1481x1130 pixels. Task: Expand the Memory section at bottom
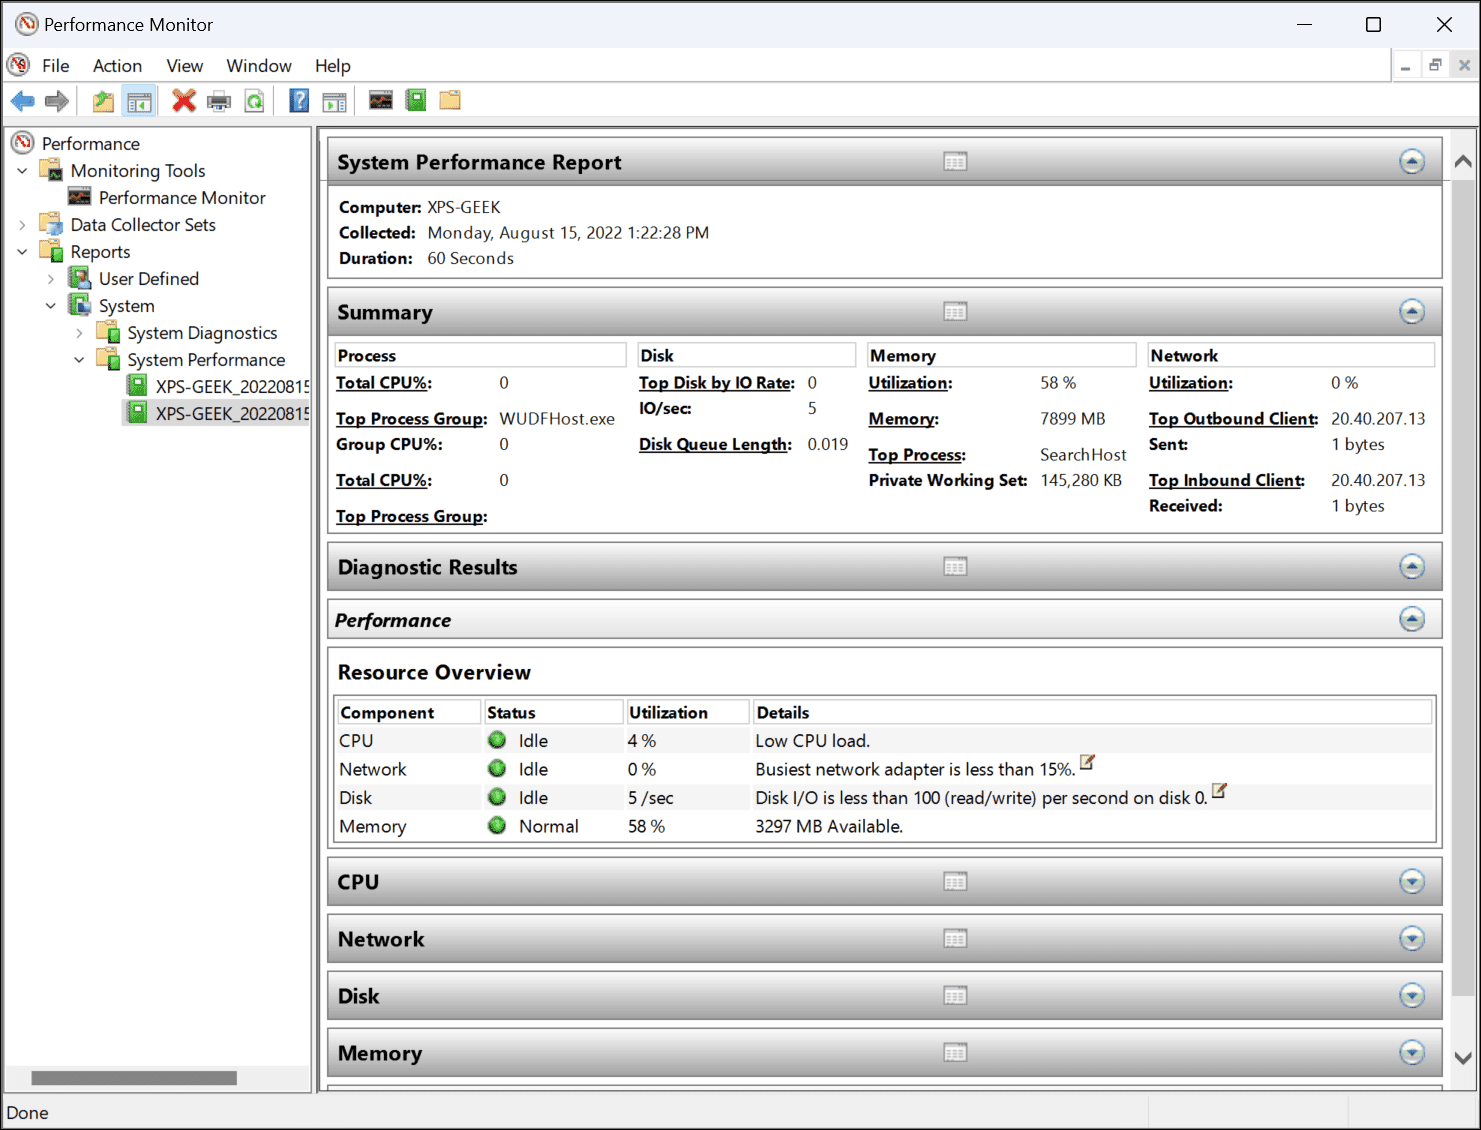click(1411, 1053)
